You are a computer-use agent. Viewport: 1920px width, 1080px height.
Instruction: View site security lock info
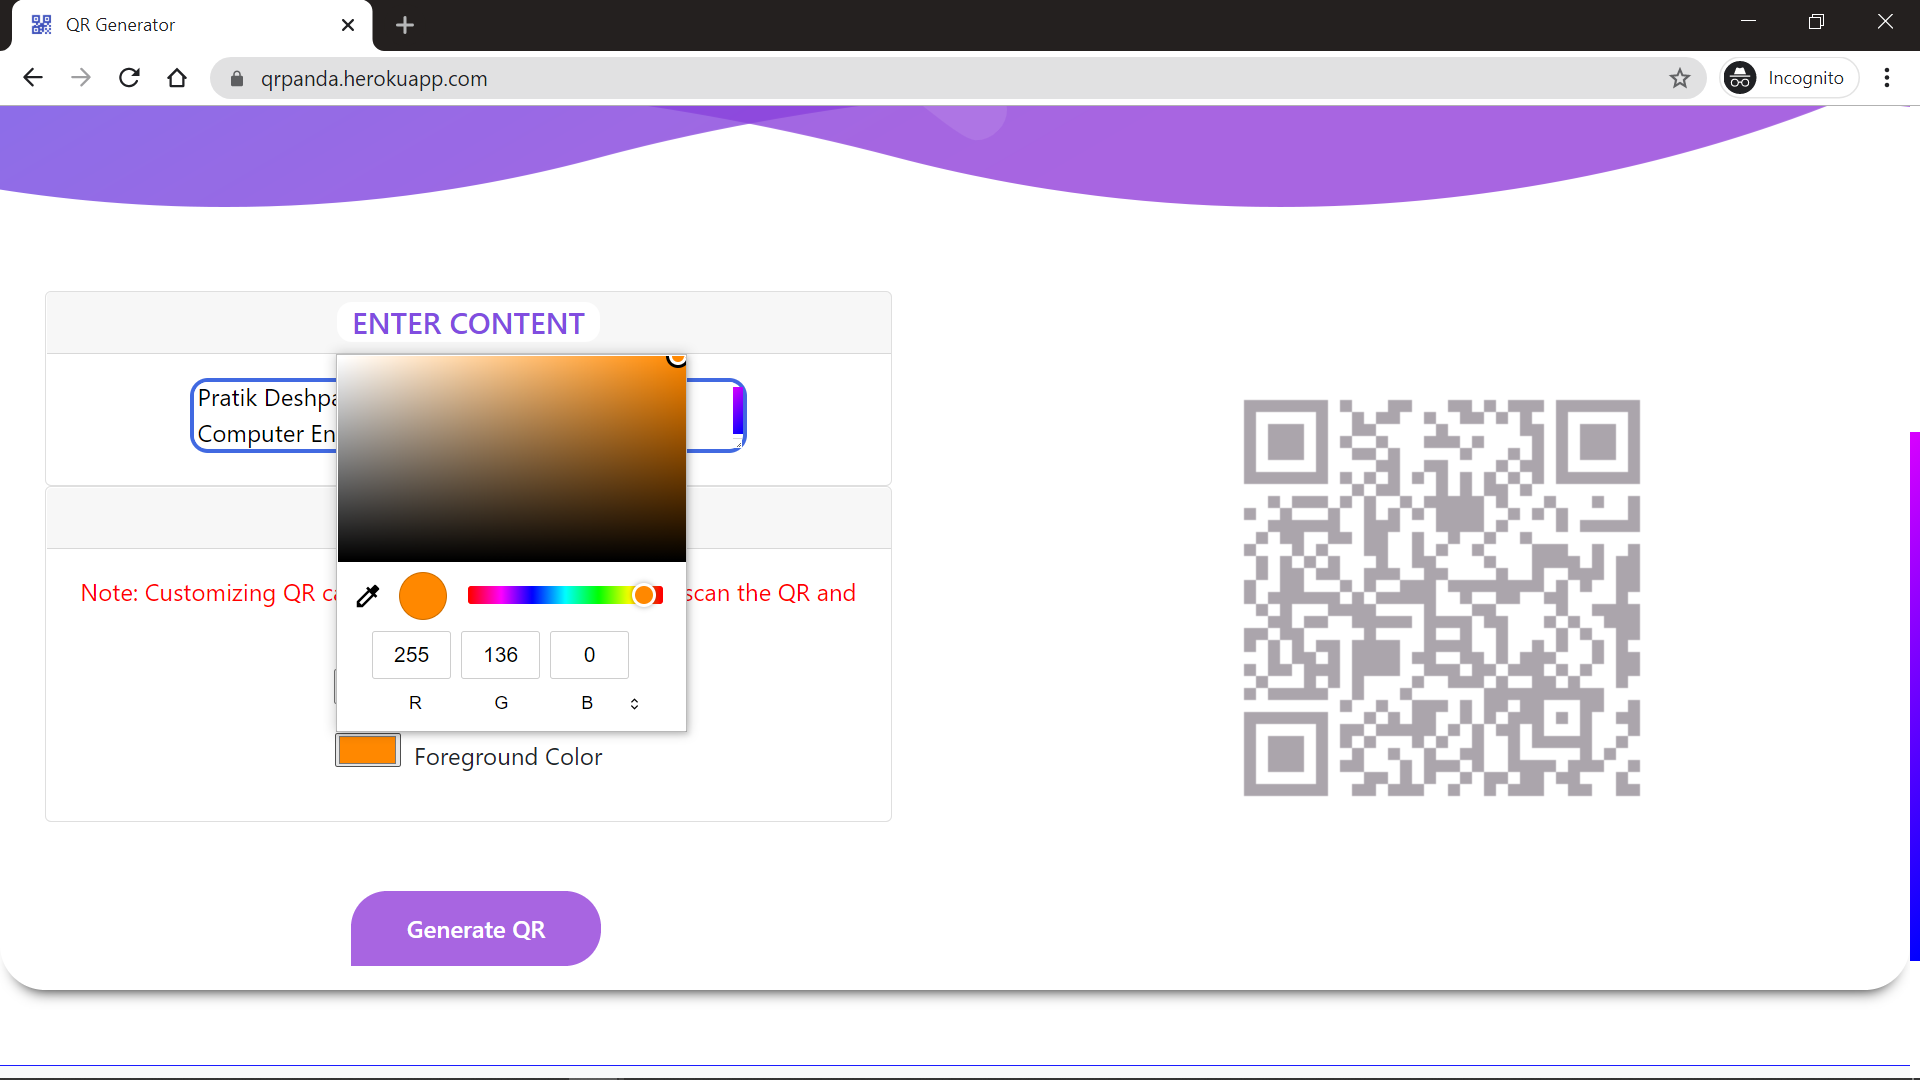point(237,79)
